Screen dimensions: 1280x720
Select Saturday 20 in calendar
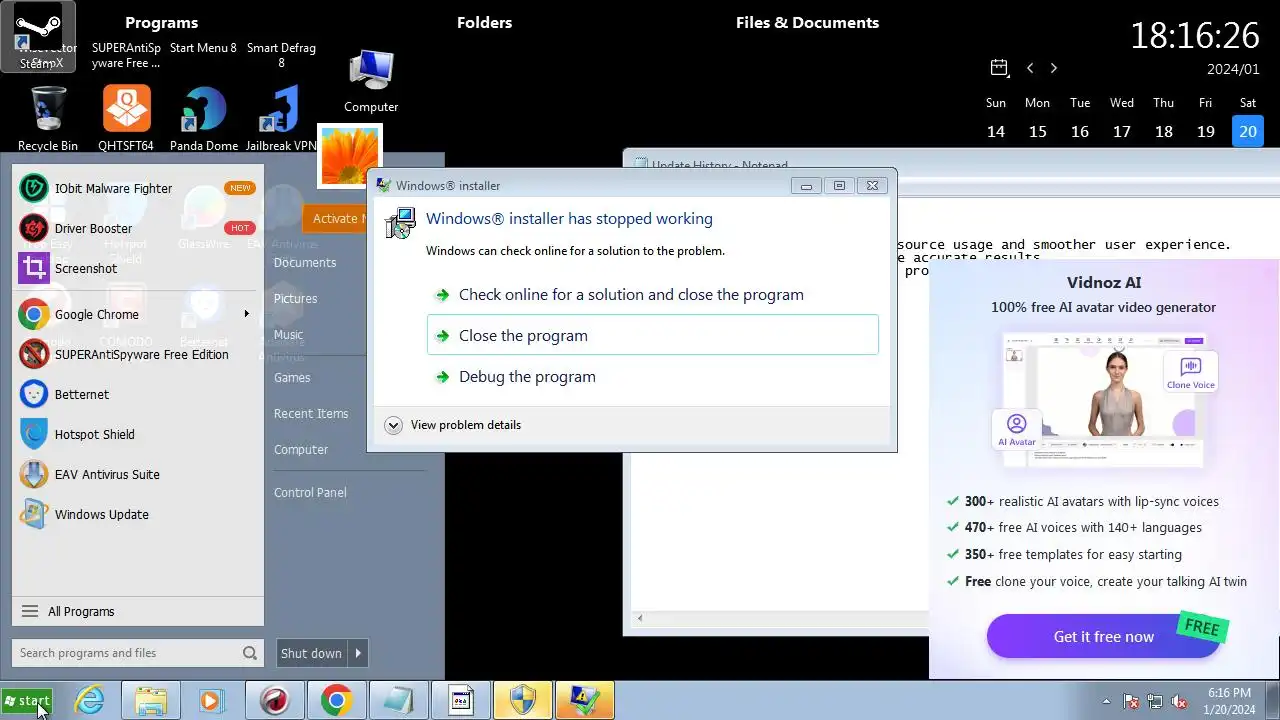[1248, 131]
